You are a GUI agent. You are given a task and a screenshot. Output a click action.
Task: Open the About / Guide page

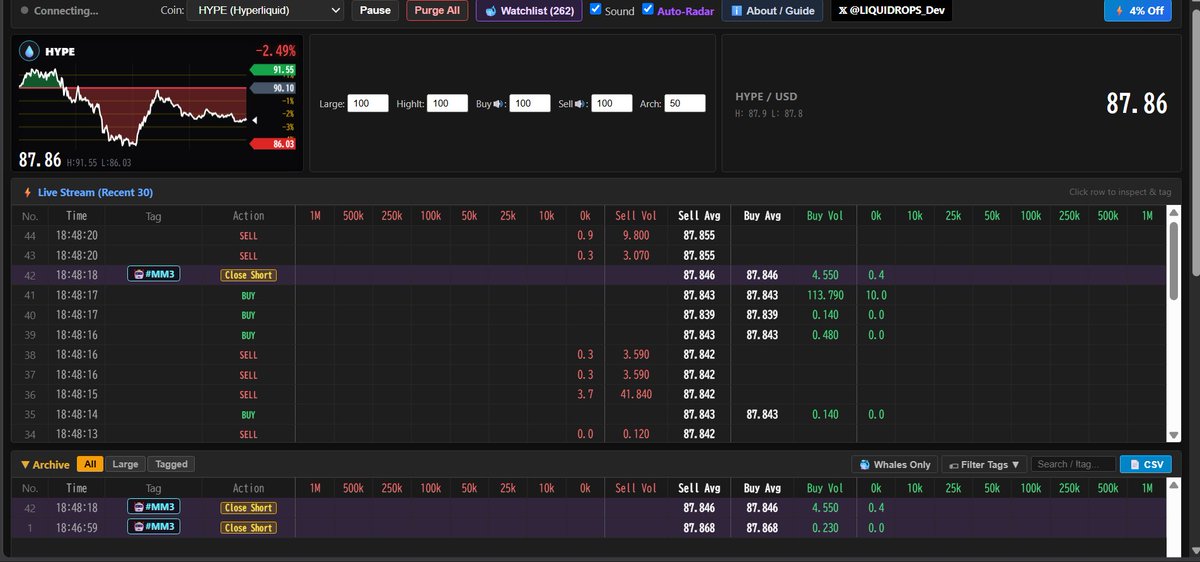[x=772, y=11]
